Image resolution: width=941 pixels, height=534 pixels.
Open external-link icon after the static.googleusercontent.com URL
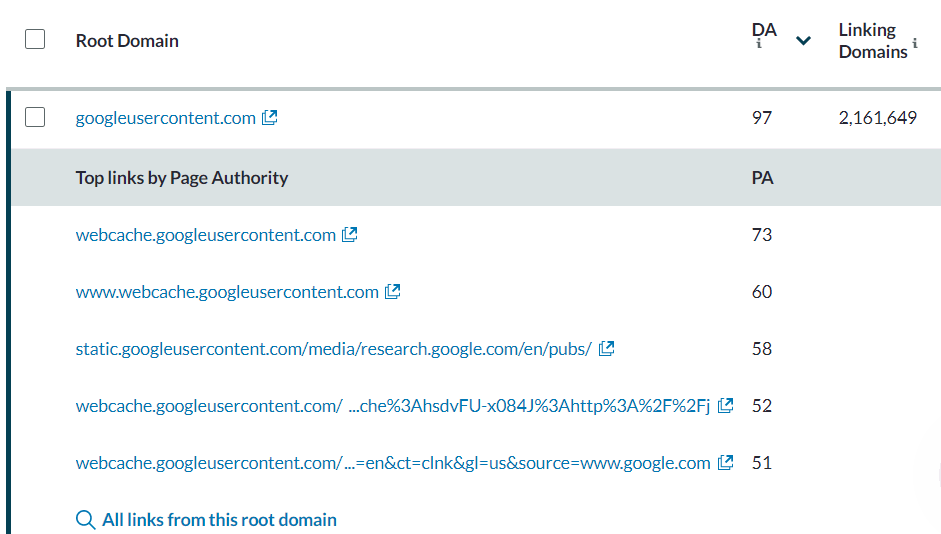point(606,349)
